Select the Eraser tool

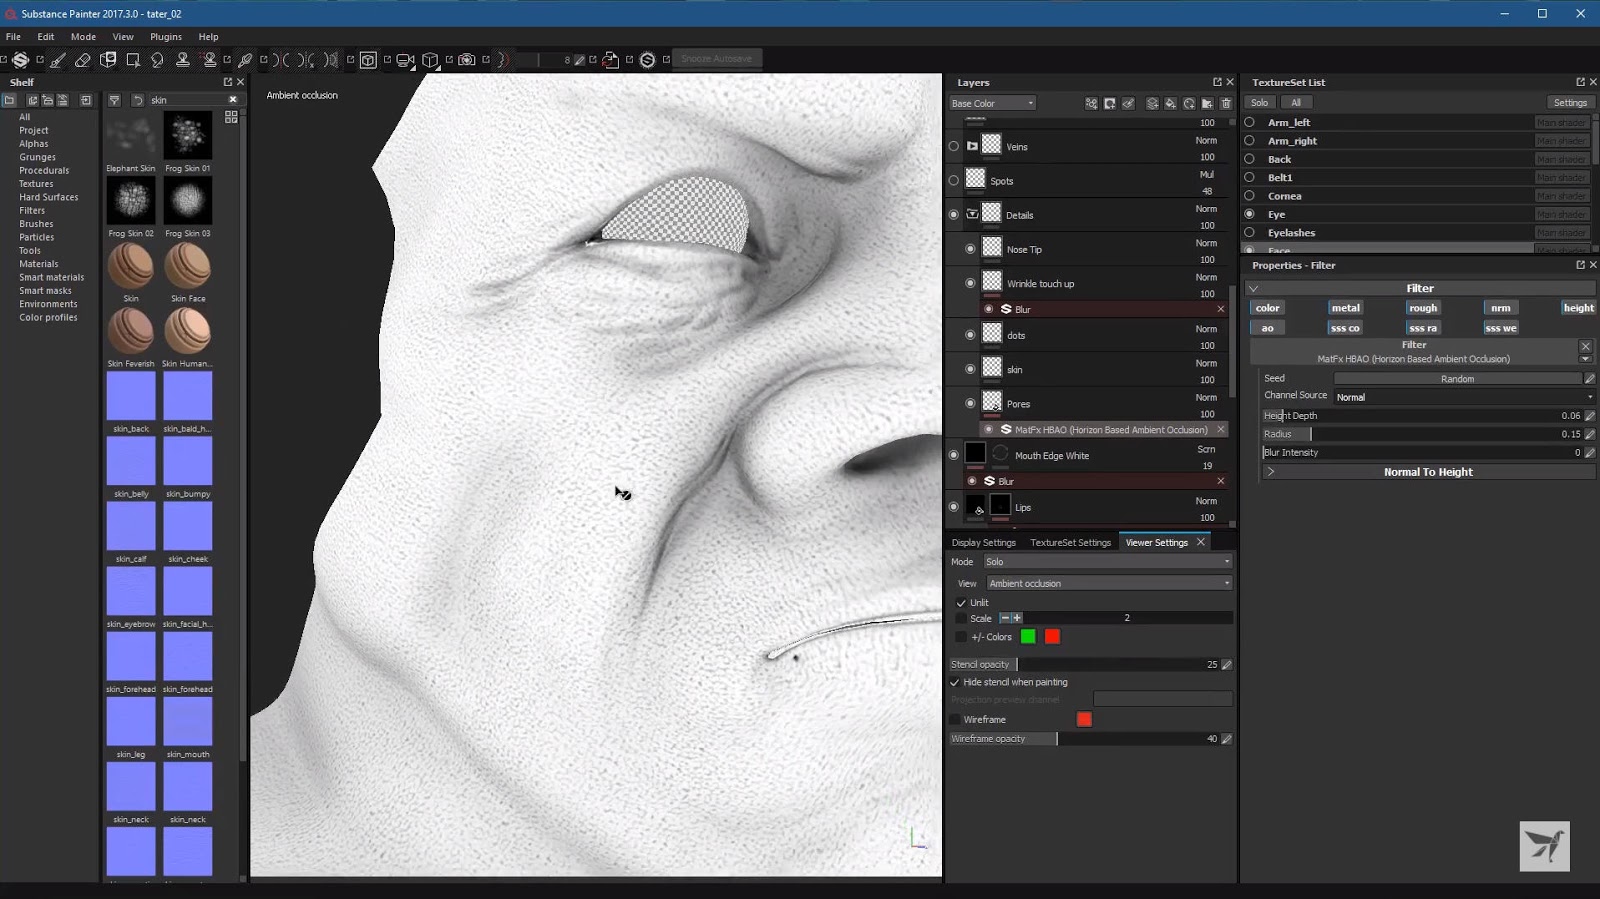[x=83, y=60]
